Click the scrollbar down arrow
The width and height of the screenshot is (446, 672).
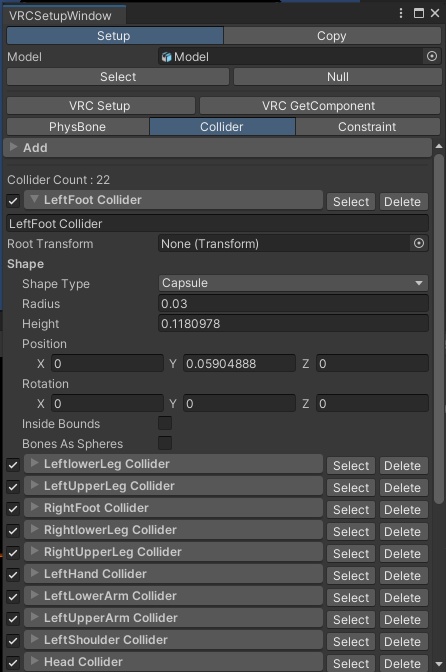tap(439, 664)
